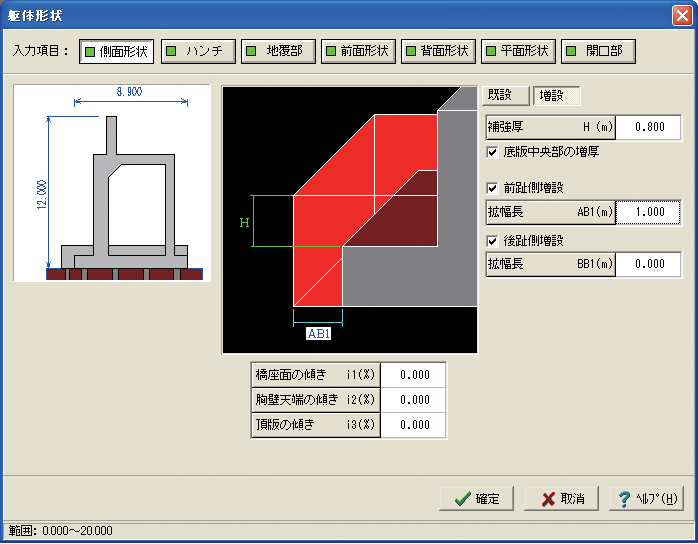Click the 橋座面の傾き i1 field

coord(414,375)
